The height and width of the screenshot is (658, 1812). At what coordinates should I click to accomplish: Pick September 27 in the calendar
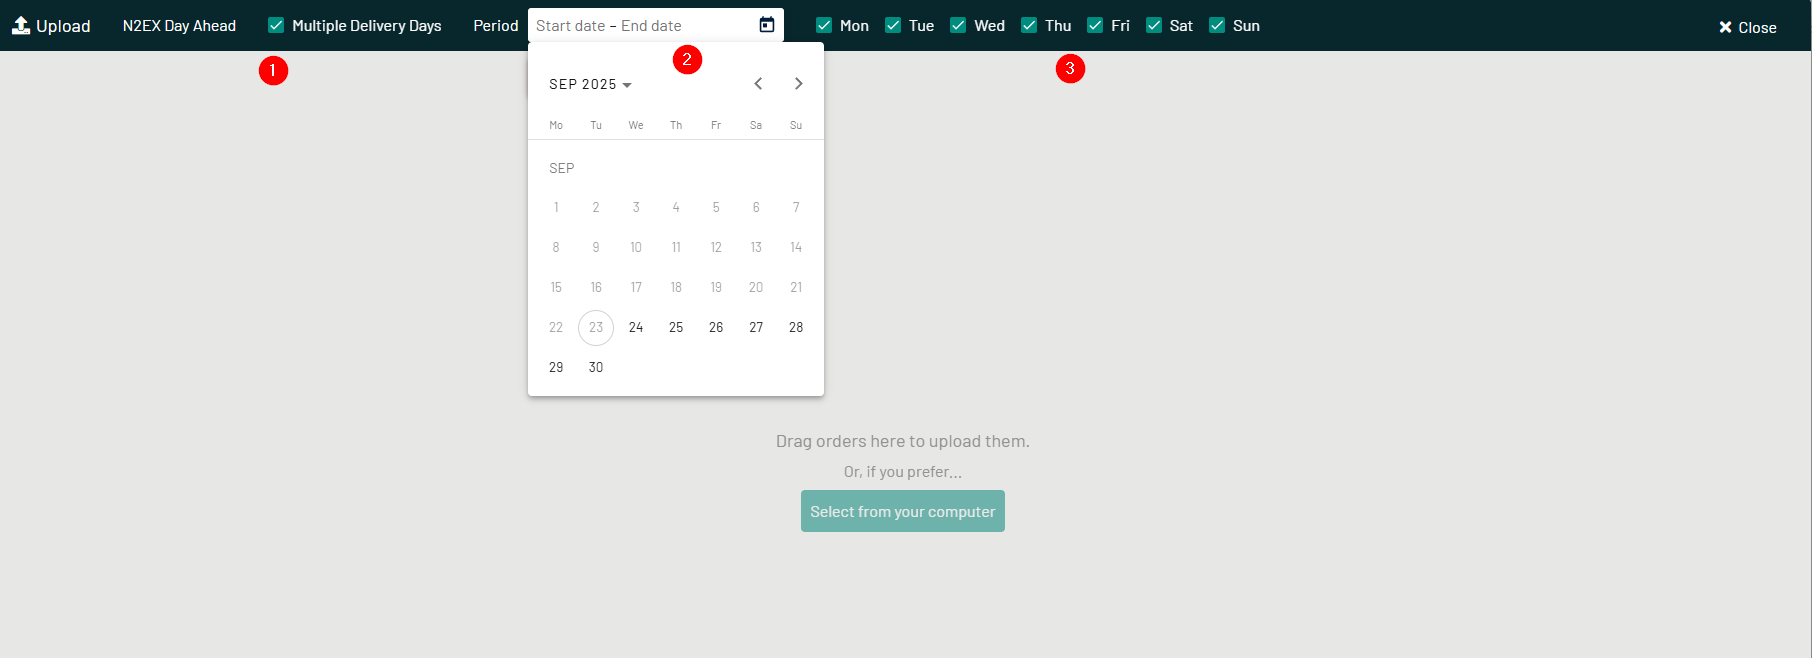(x=756, y=327)
